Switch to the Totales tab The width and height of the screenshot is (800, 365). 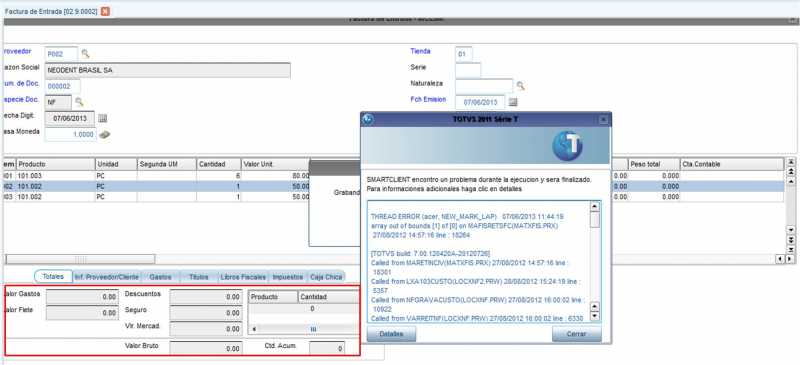point(53,276)
